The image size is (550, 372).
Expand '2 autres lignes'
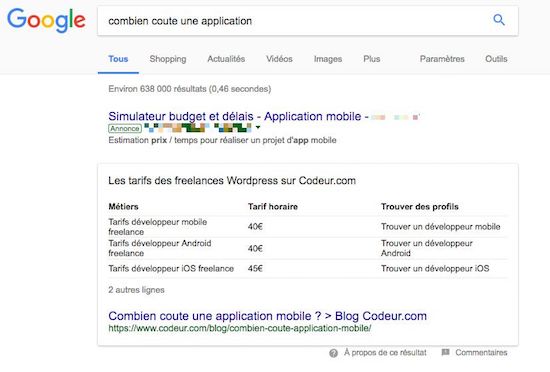136,290
